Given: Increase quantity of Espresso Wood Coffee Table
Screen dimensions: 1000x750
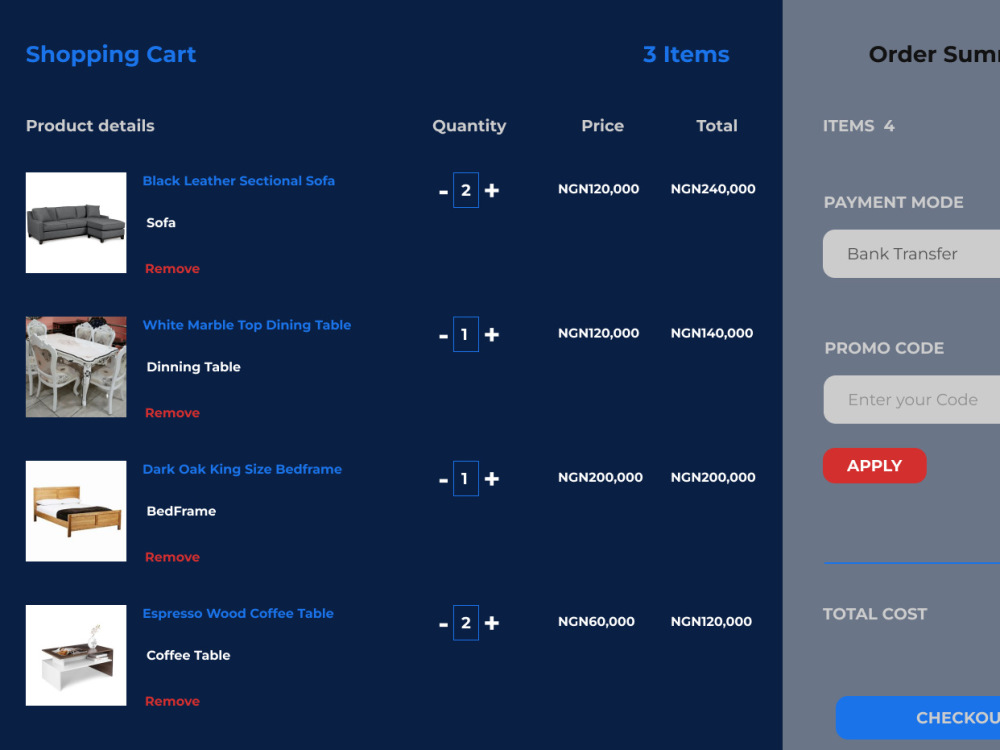Looking at the screenshot, I should (492, 622).
